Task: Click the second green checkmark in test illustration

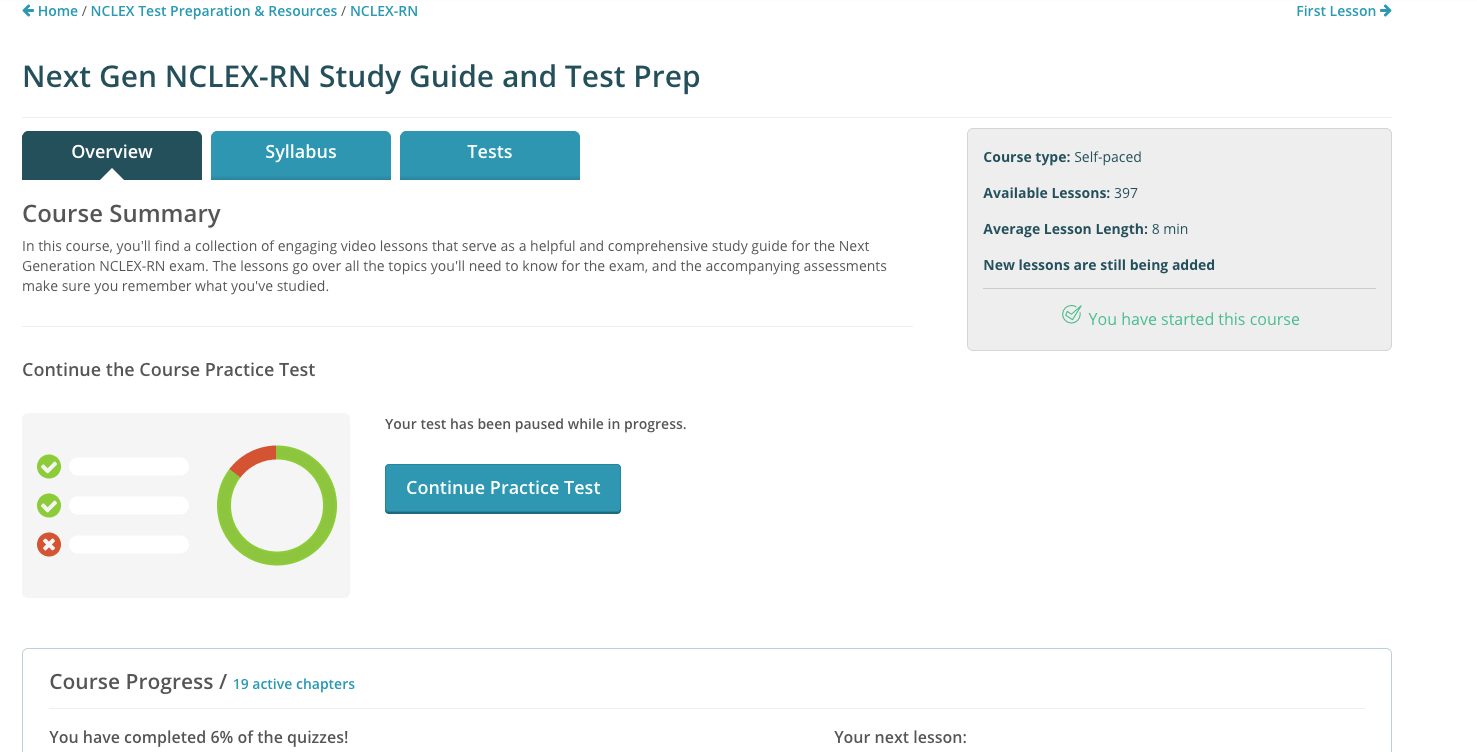Action: pos(49,505)
